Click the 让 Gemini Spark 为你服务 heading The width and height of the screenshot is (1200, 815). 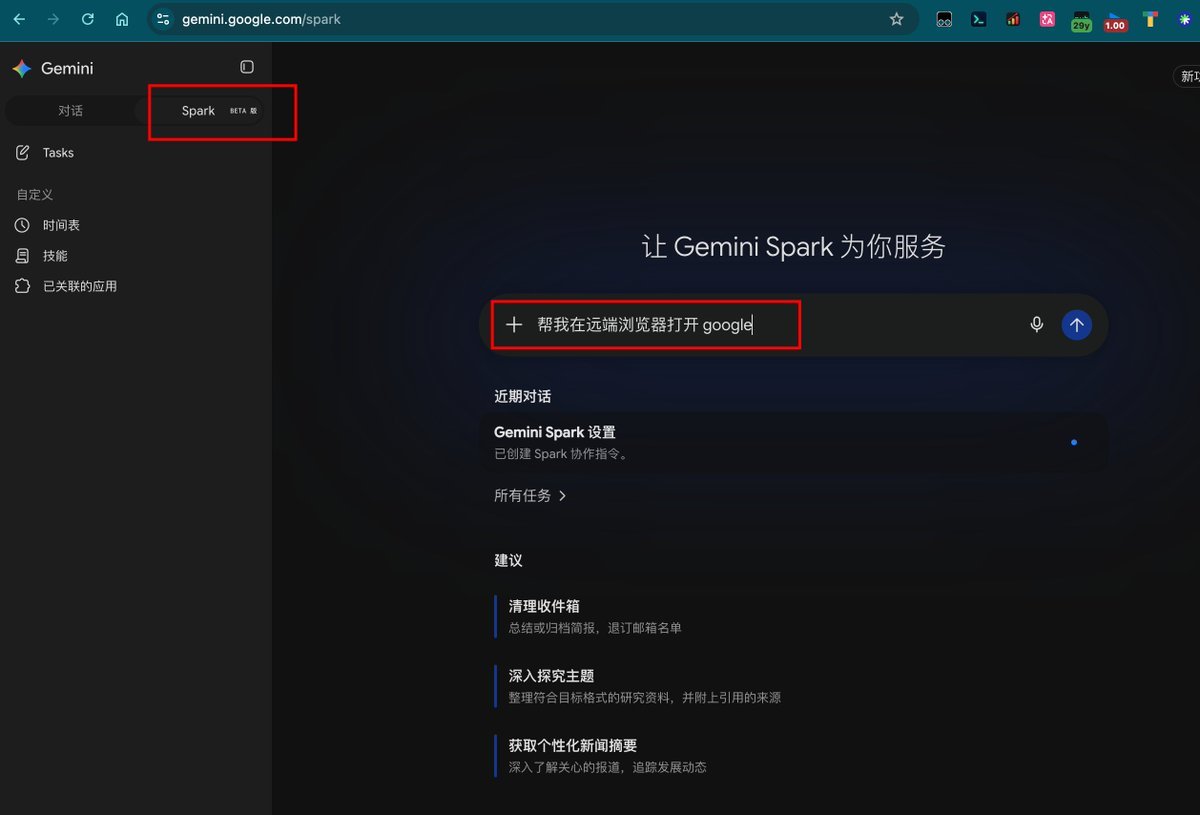coord(794,247)
